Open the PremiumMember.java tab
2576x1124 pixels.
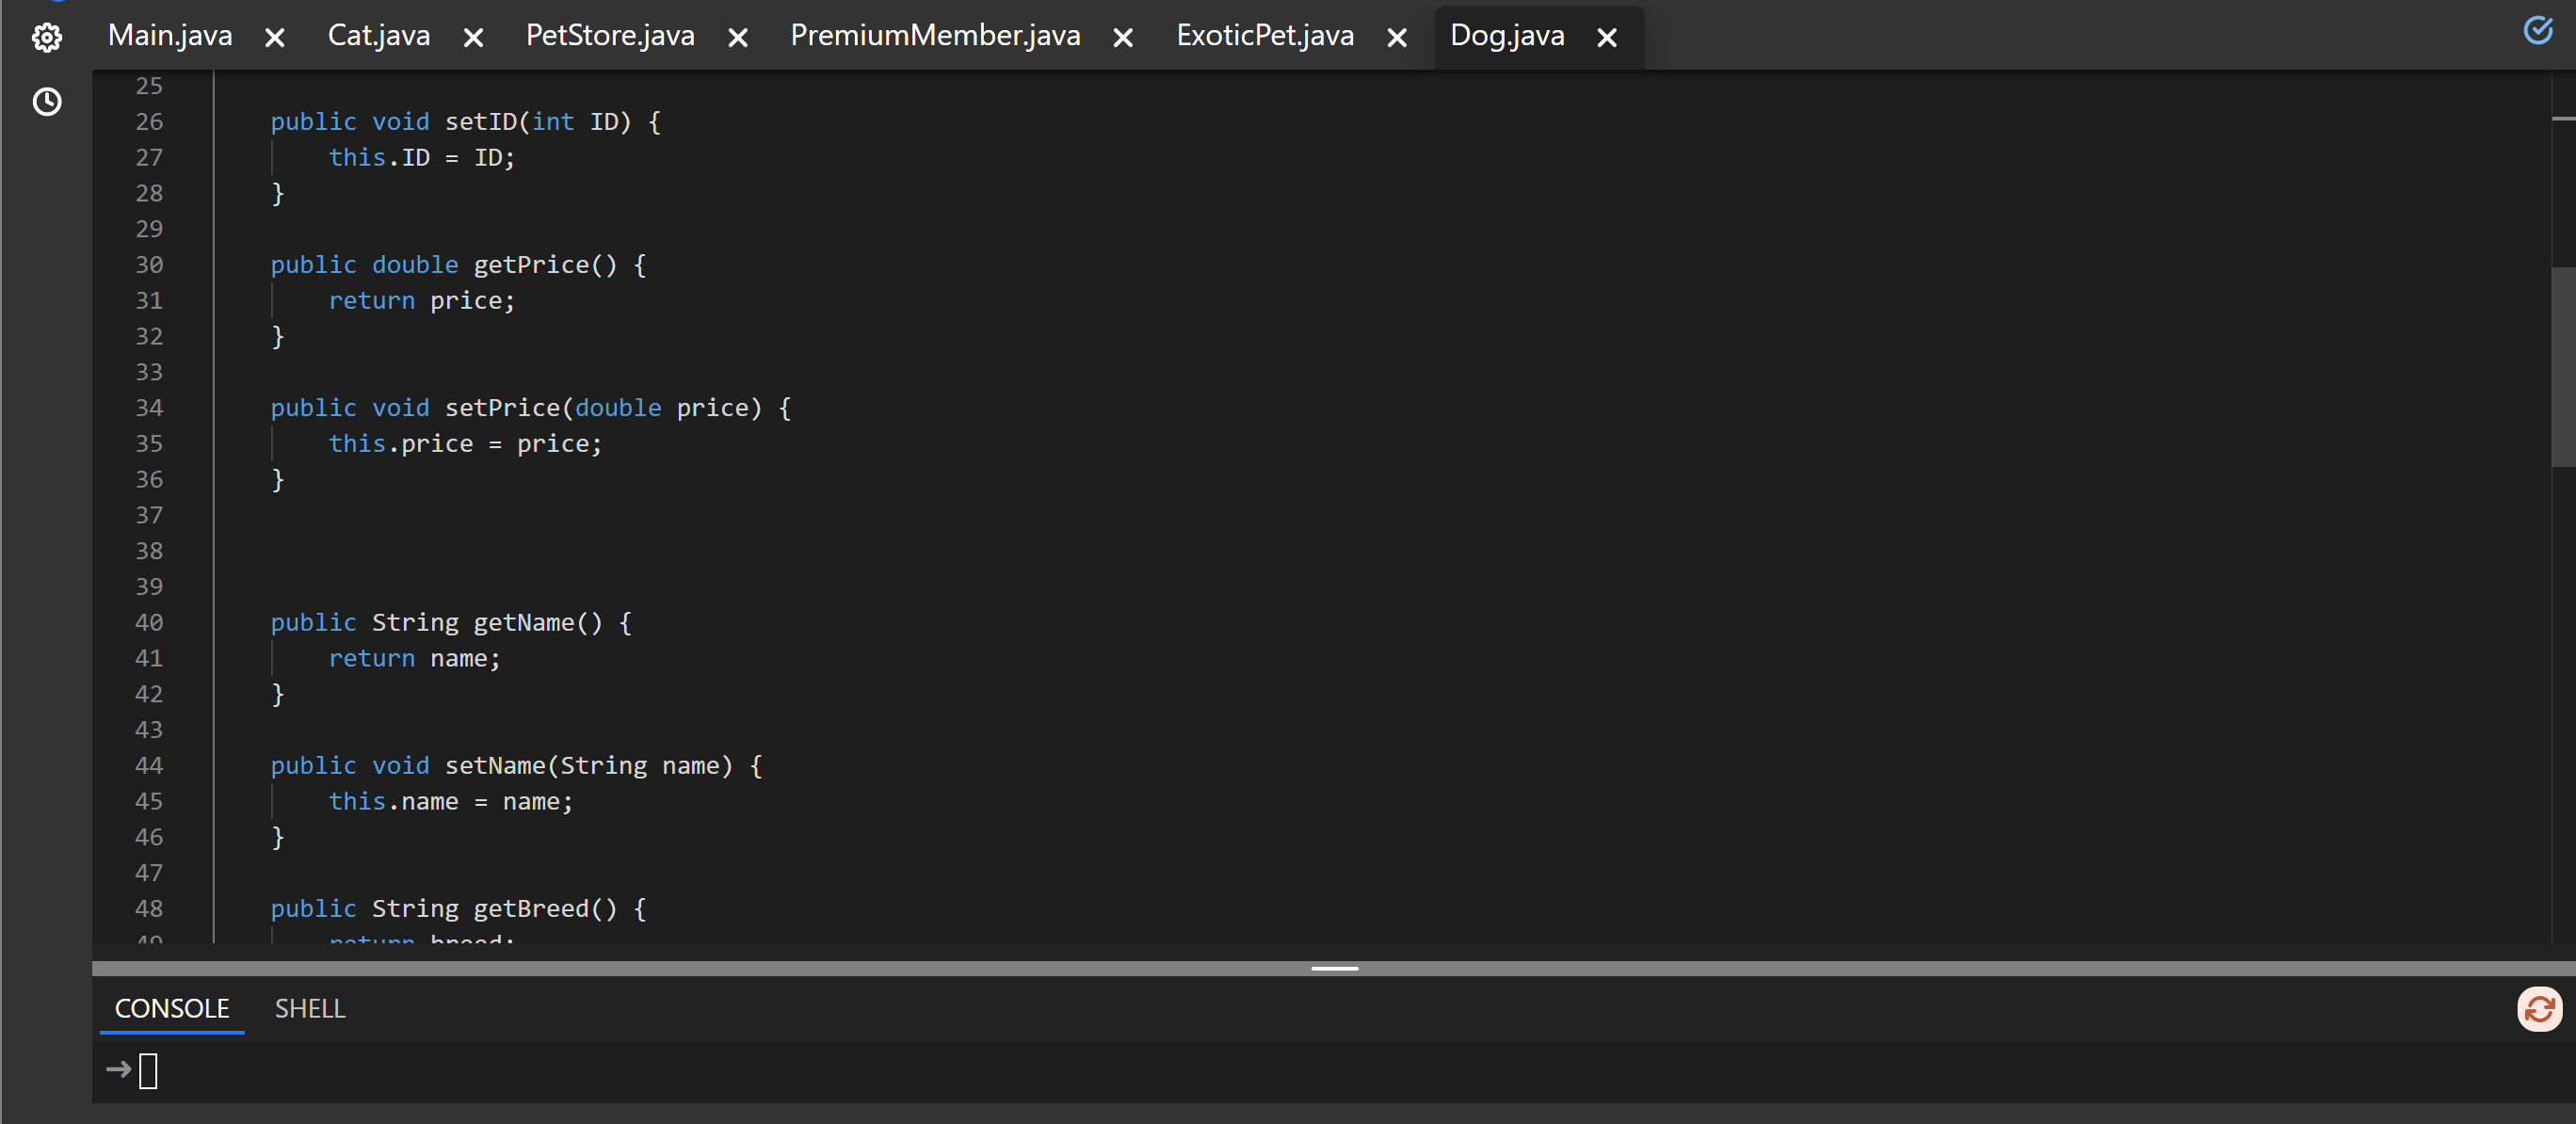click(934, 36)
